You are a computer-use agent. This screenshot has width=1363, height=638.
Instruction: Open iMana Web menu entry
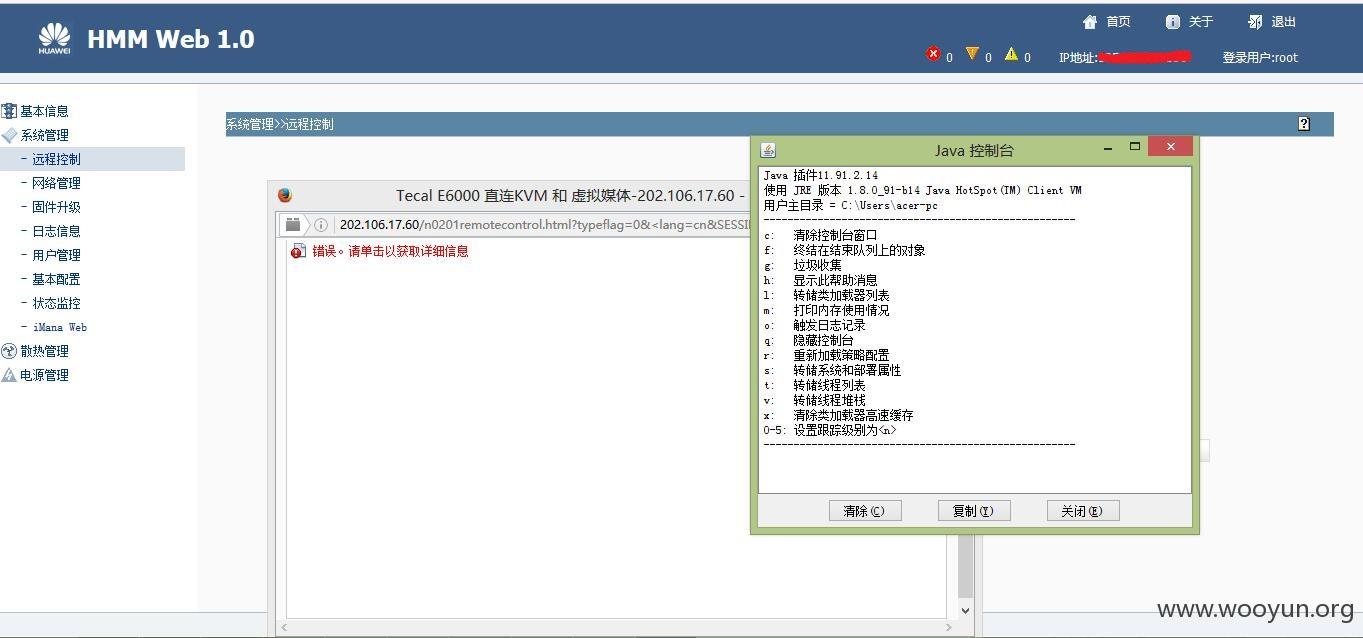[x=60, y=327]
